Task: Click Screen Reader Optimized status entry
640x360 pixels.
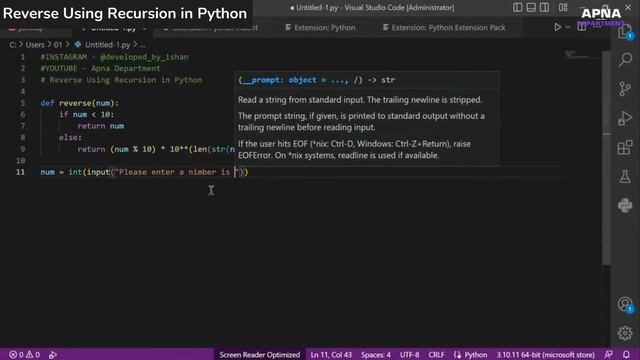Action: (260, 354)
